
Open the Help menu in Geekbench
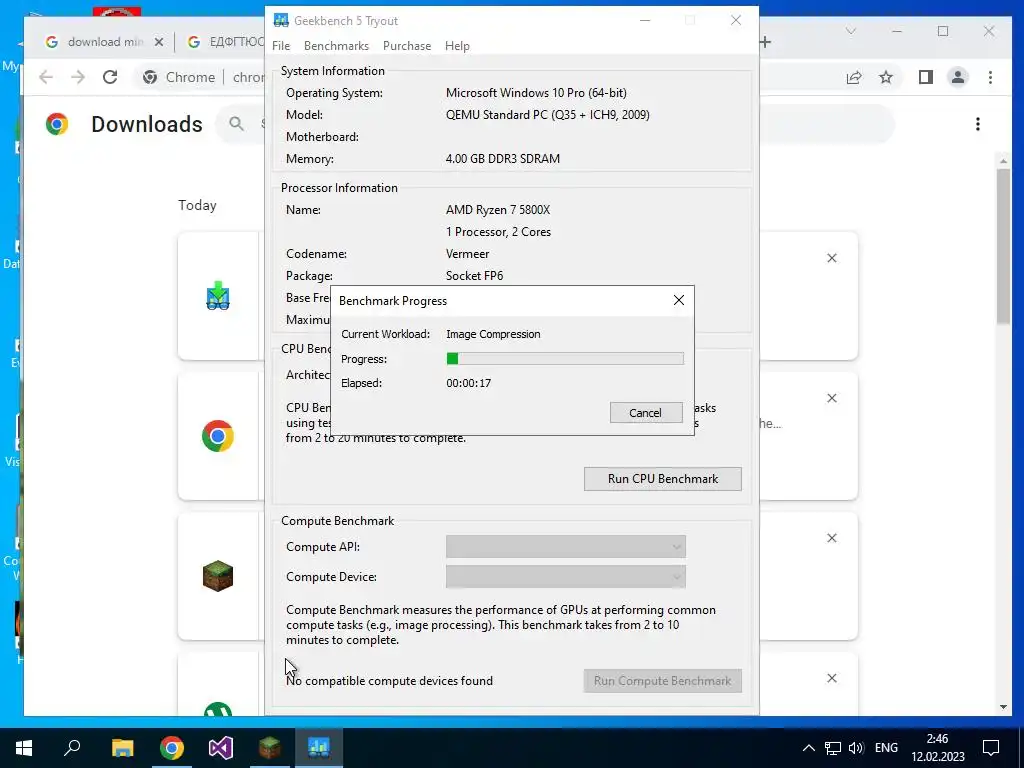[457, 46]
